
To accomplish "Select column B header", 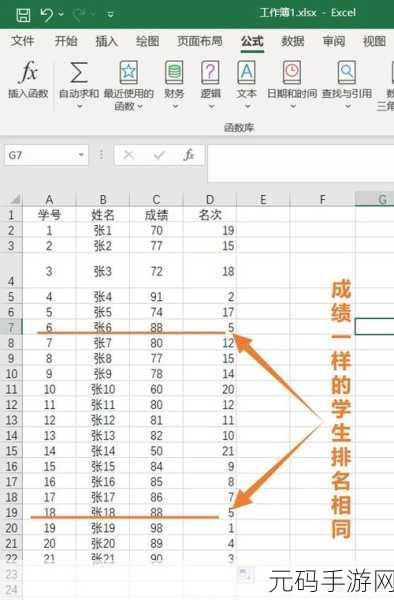I will 103,199.
